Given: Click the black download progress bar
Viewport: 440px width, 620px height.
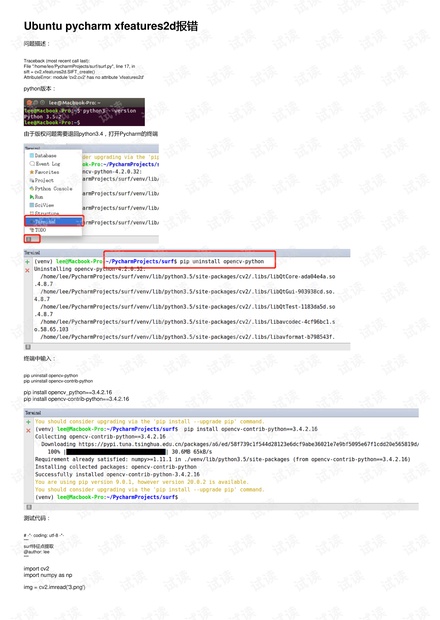Looking at the screenshot, I should tap(116, 452).
